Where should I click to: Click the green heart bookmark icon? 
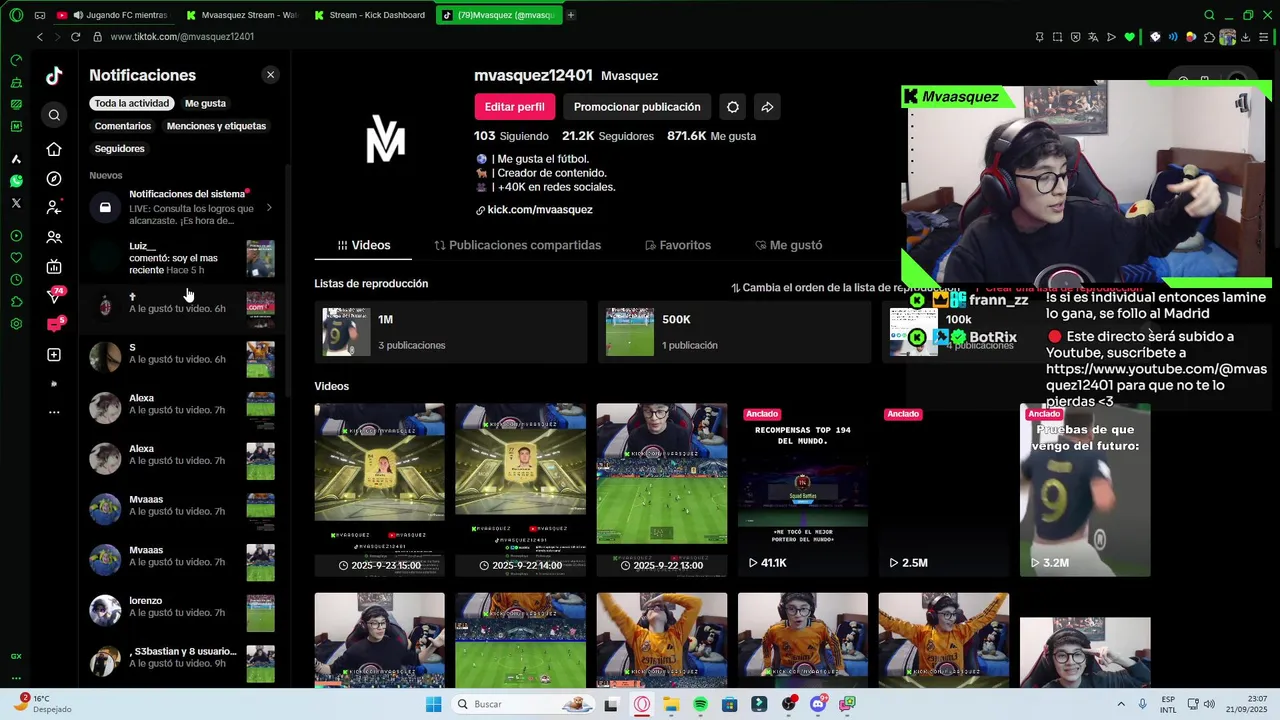(1130, 37)
